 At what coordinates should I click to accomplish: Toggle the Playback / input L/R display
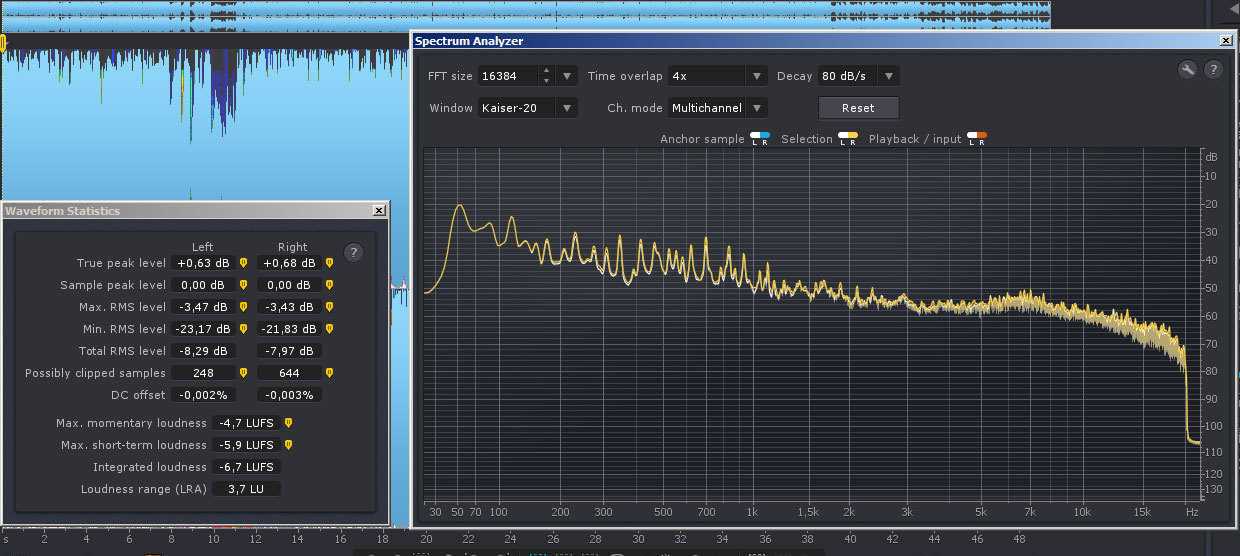977,139
